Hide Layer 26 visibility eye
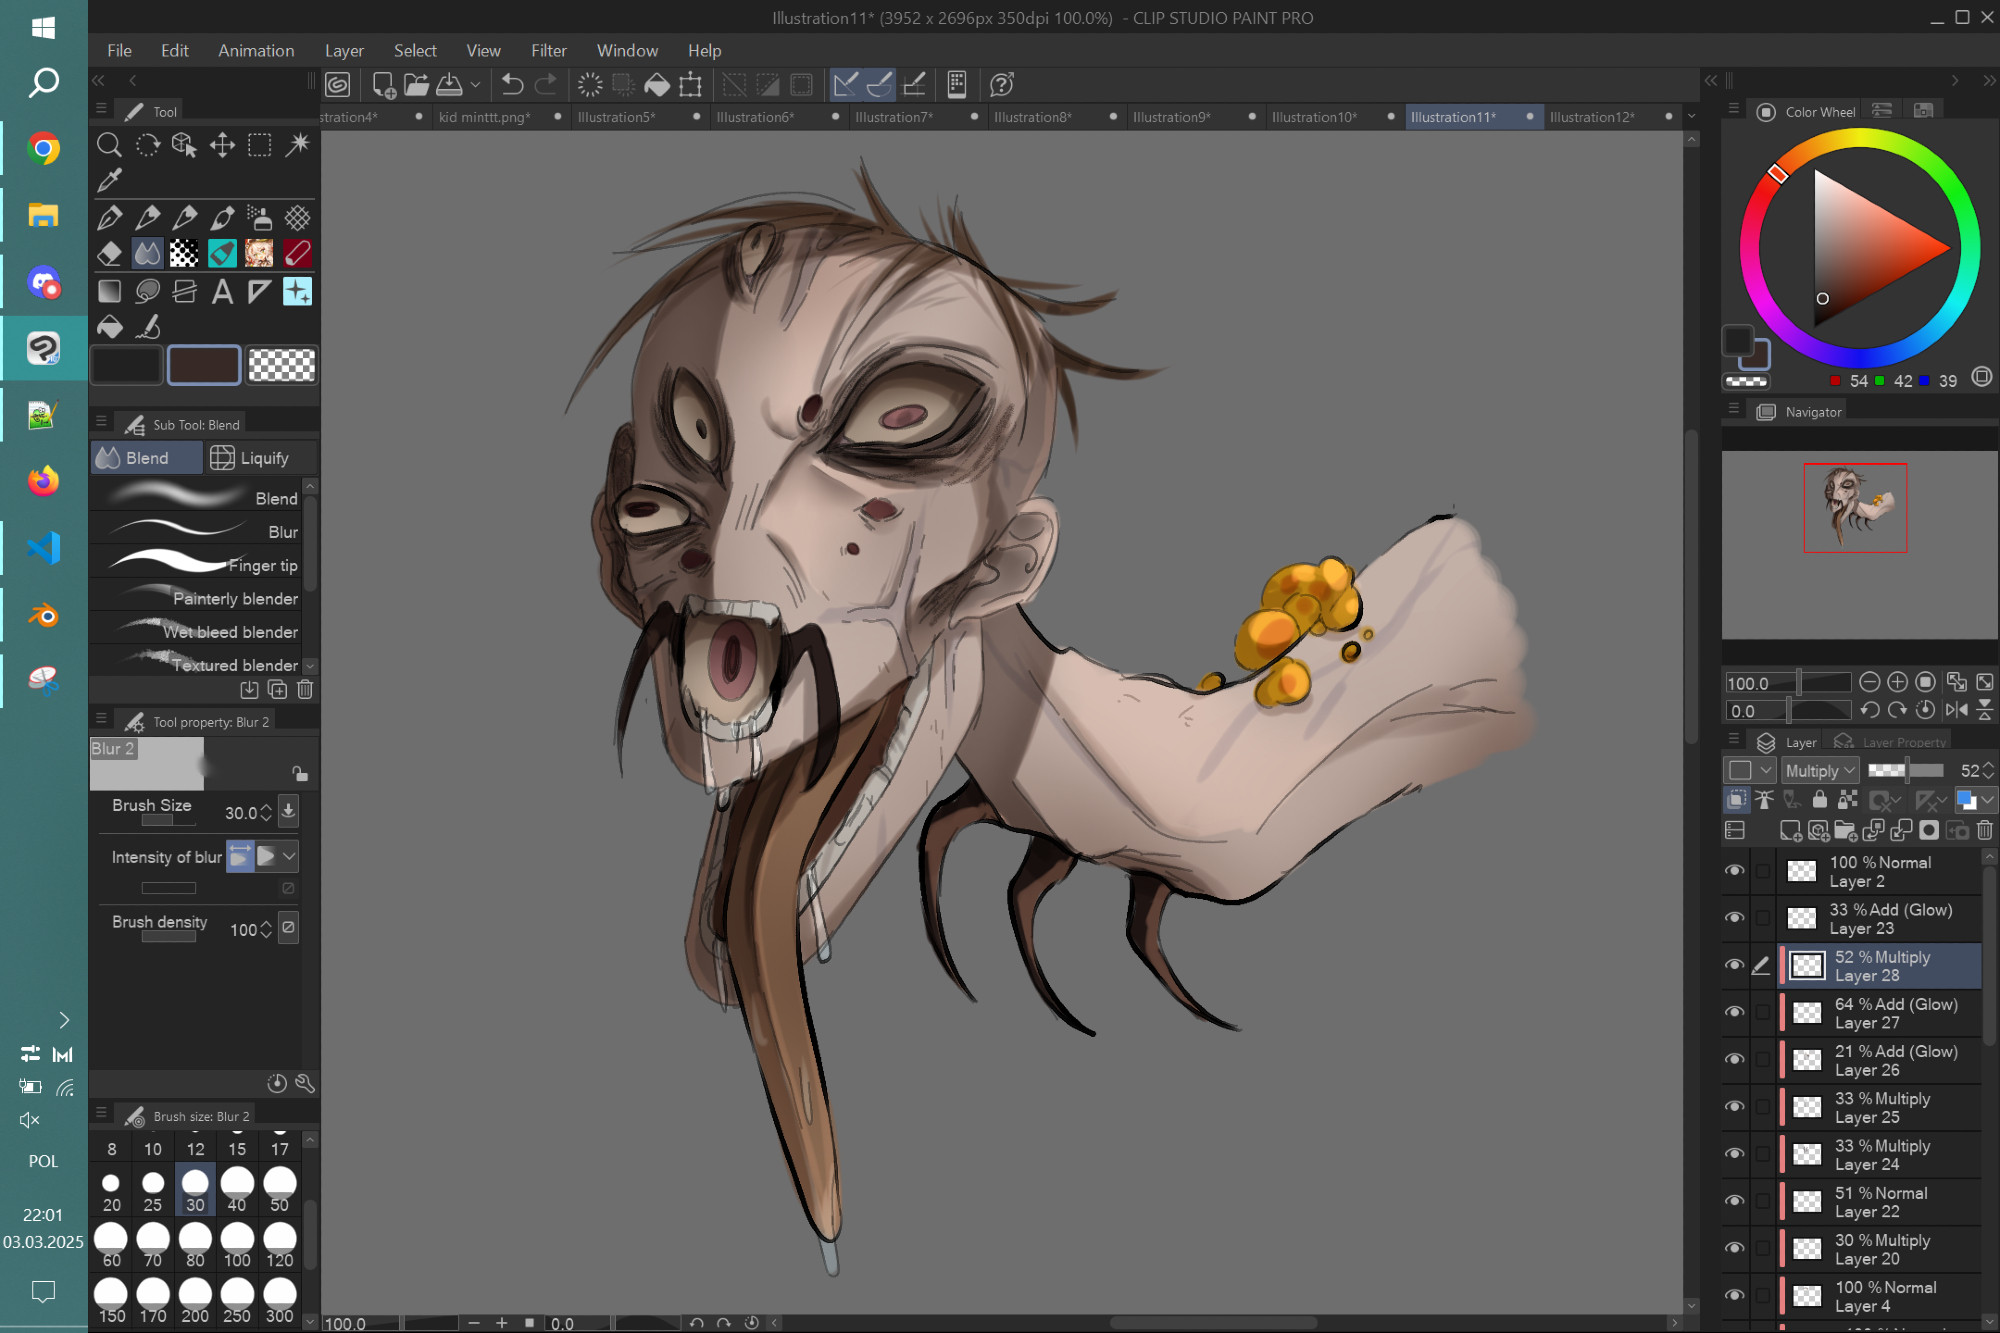 pos(1735,1059)
